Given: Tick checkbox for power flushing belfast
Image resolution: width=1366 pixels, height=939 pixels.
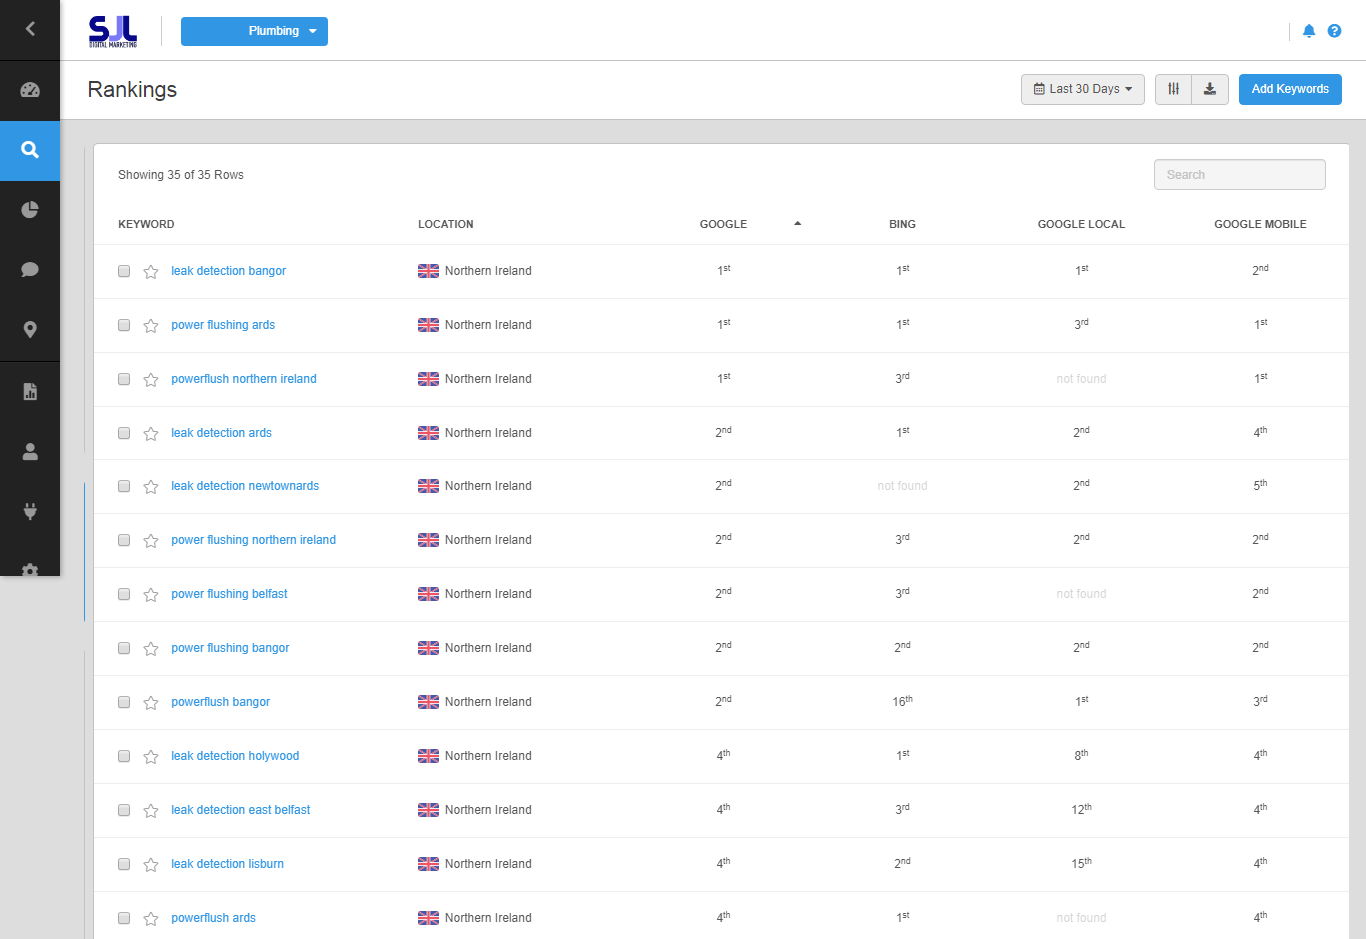Looking at the screenshot, I should click(x=124, y=594).
